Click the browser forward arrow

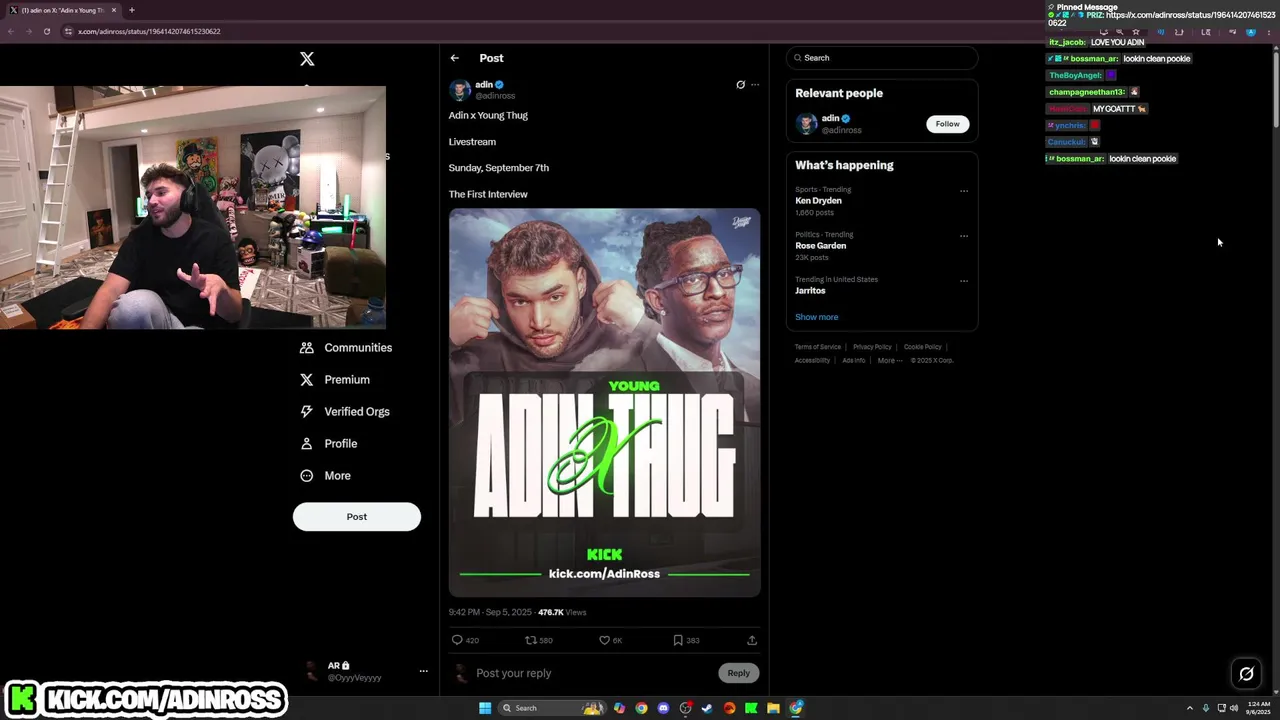point(28,31)
